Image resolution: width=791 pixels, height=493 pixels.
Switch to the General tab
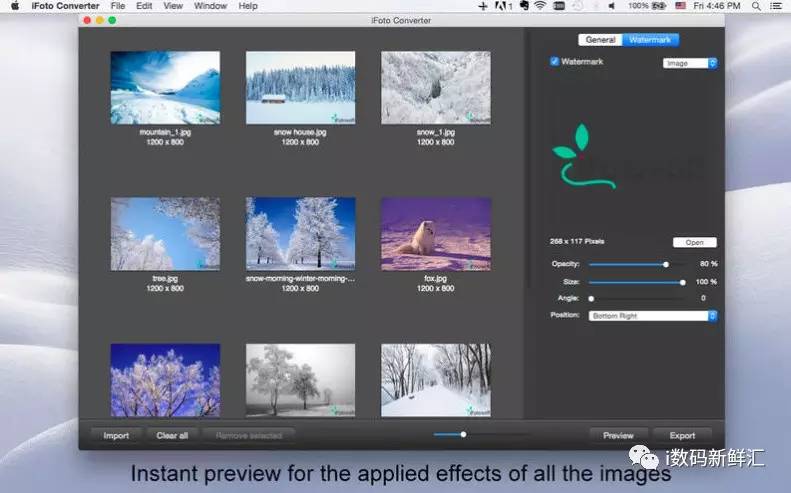point(600,40)
